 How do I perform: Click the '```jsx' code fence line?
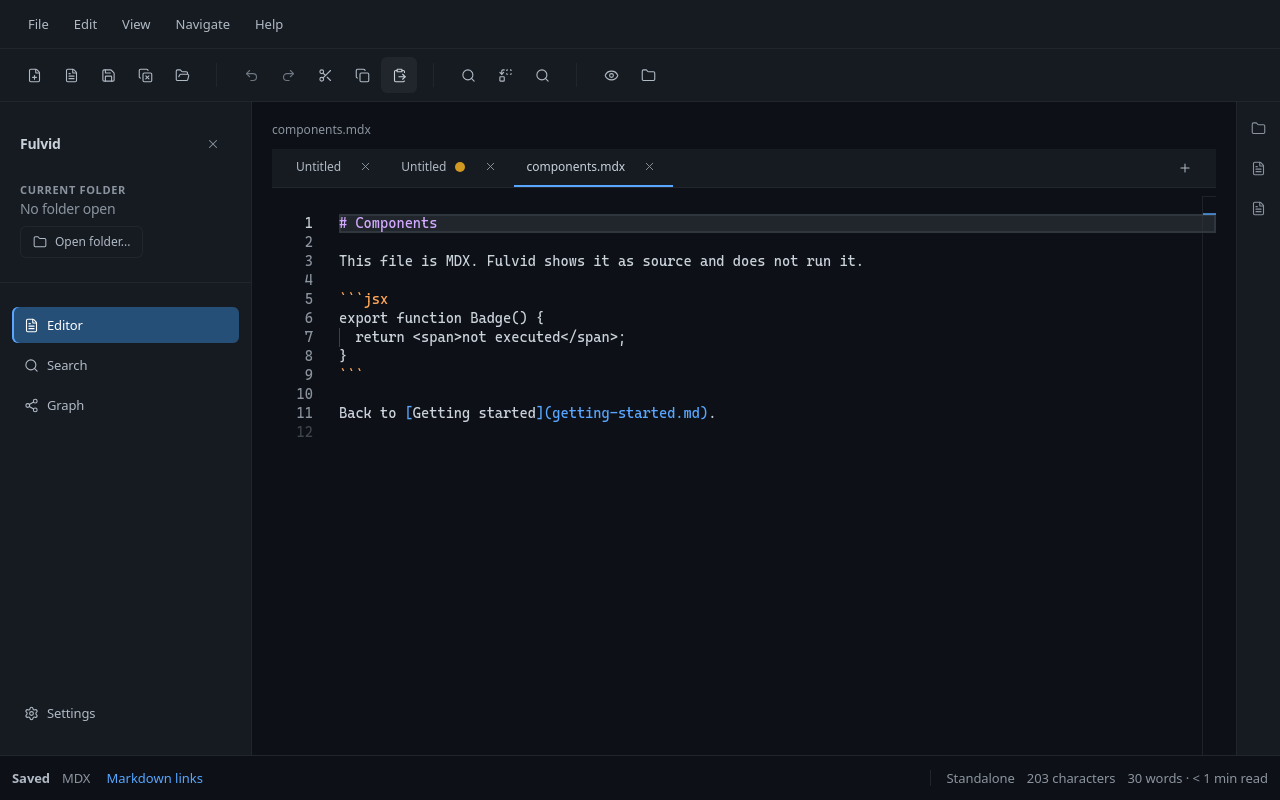coord(363,299)
